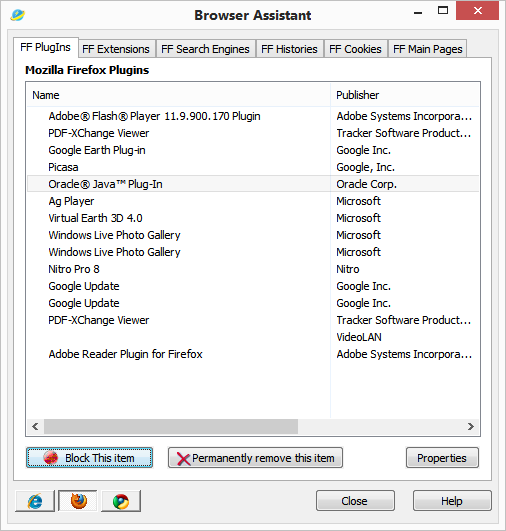The image size is (506, 531).
Task: Select Adobe Flash Player 11.9.900.170 Plugin row
Action: (x=253, y=116)
